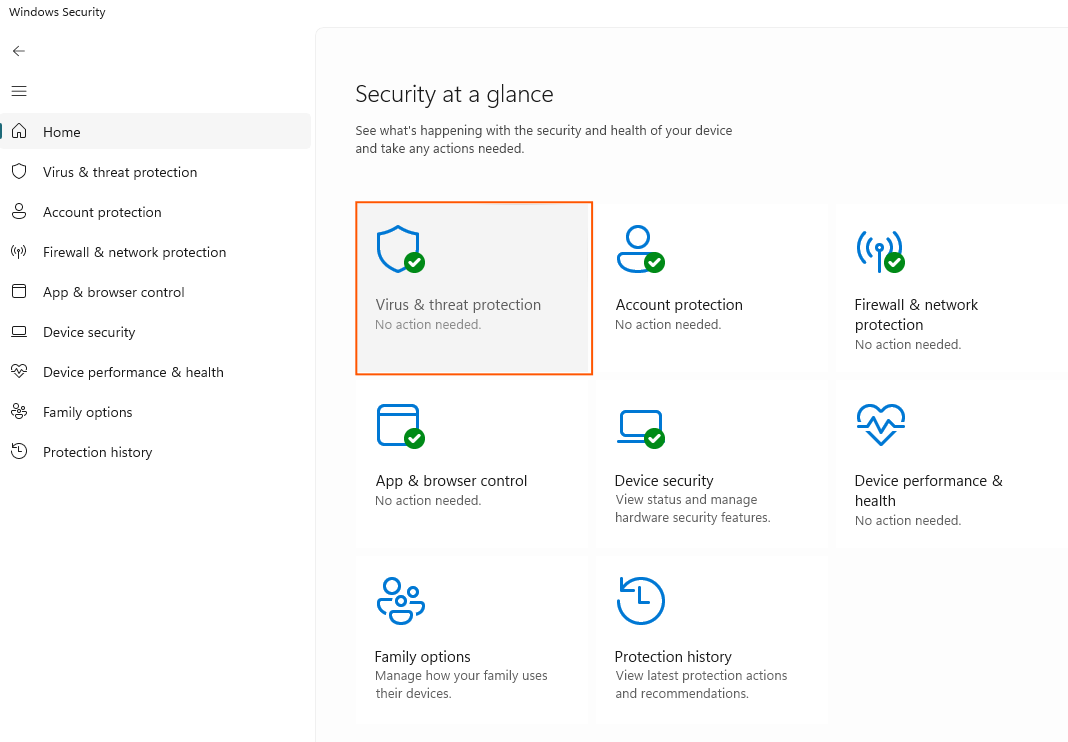Image resolution: width=1068 pixels, height=742 pixels.
Task: Click 'No action needed.' under Account protection tile
Action: [668, 325]
